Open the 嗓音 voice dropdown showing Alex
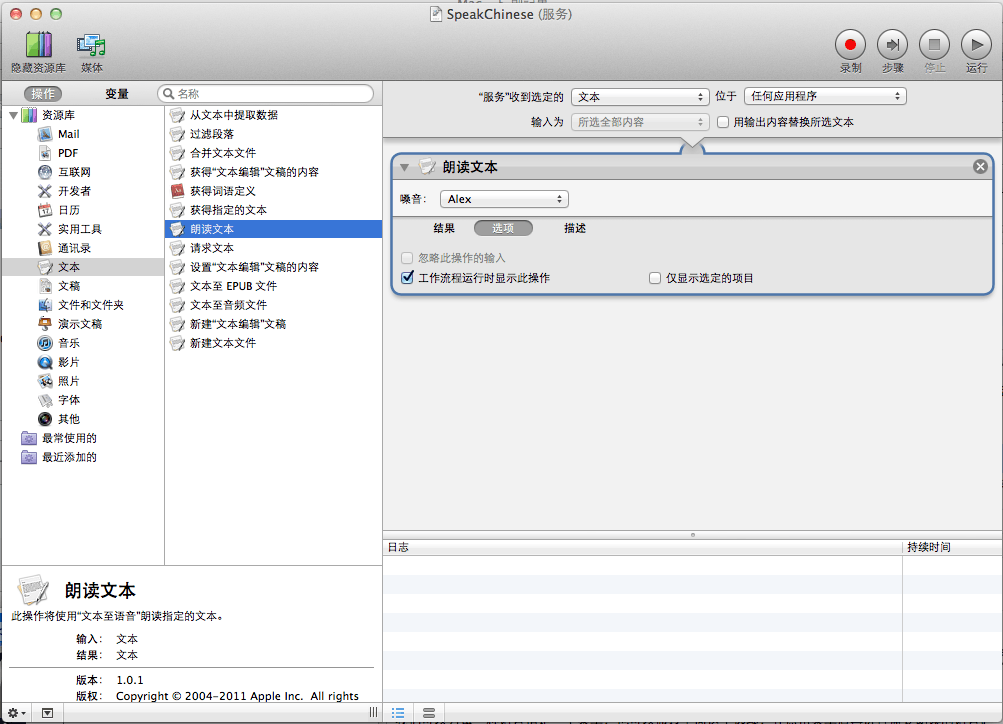The height and width of the screenshot is (724, 1003). point(504,200)
